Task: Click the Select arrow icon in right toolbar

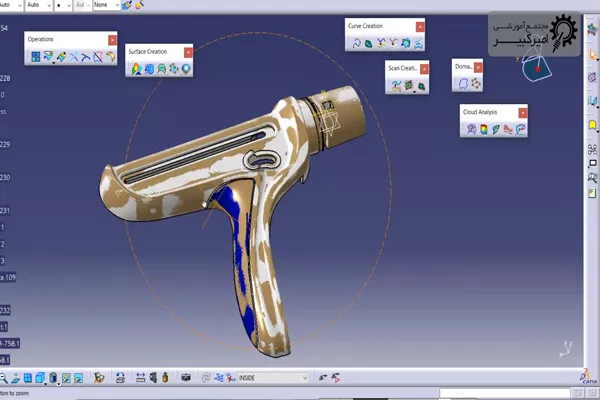Action: (593, 55)
